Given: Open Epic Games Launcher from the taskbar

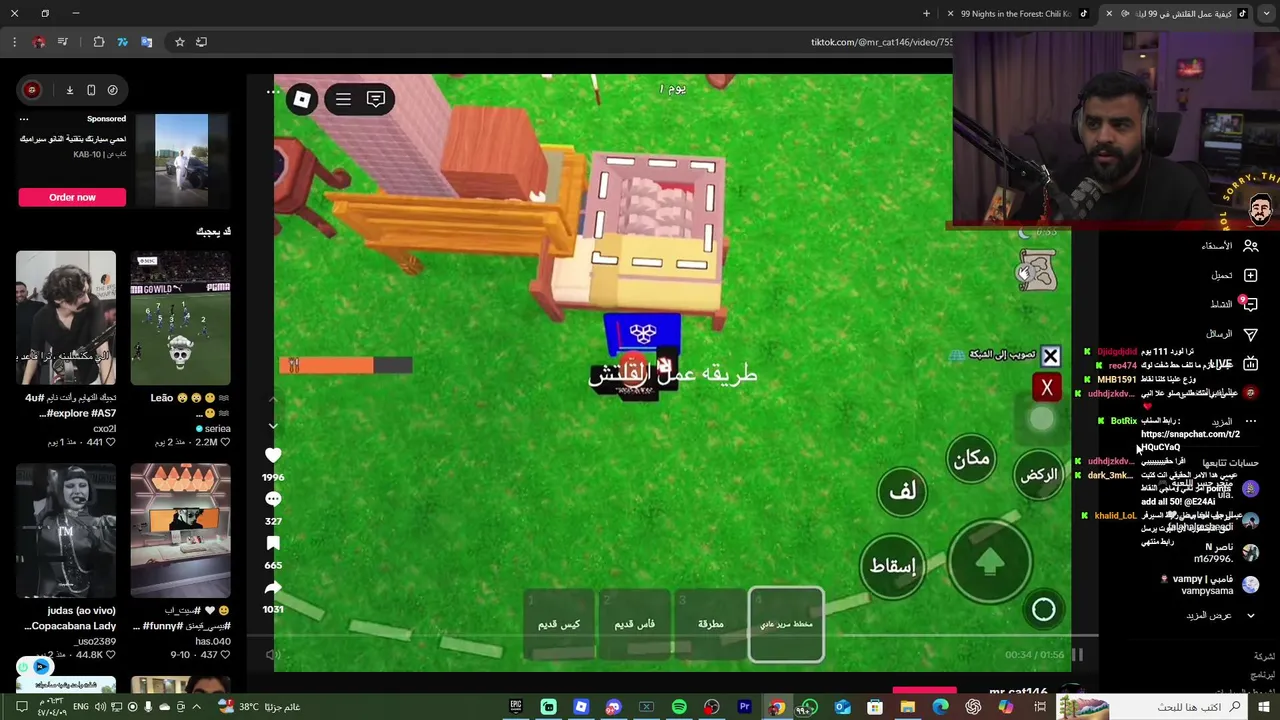Looking at the screenshot, I should (x=516, y=707).
